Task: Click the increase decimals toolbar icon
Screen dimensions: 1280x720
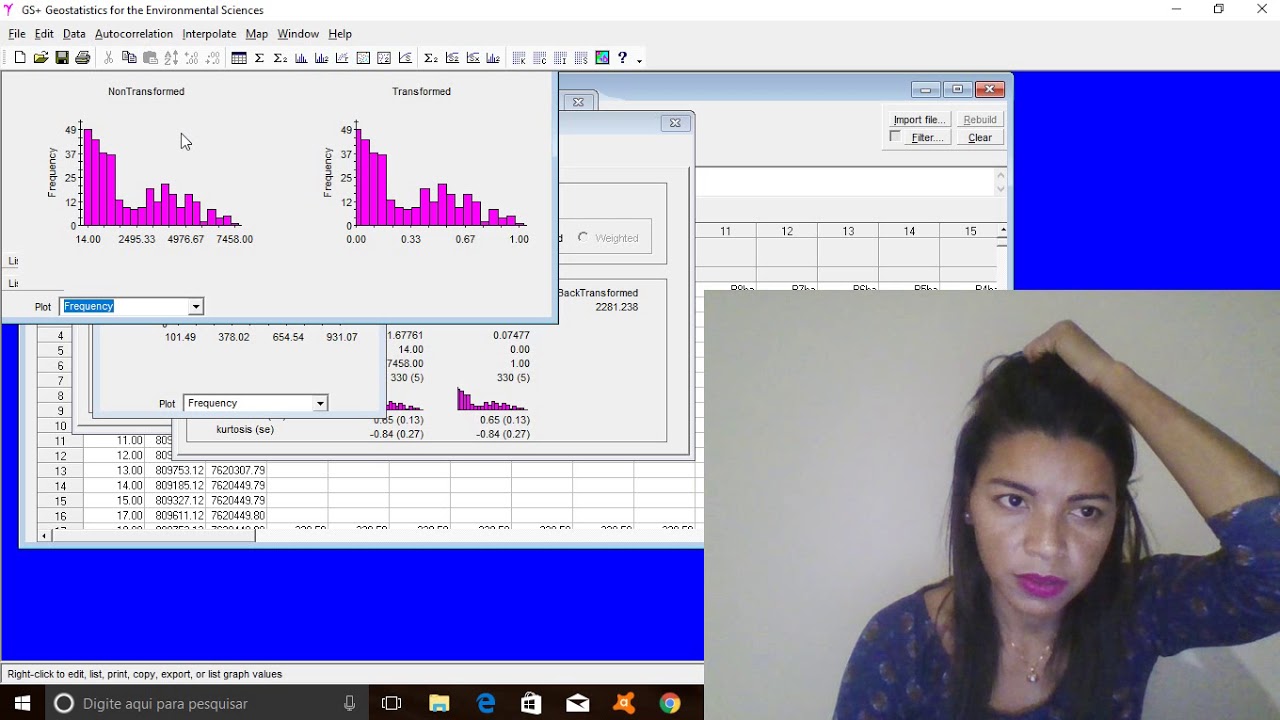Action: [x=192, y=58]
